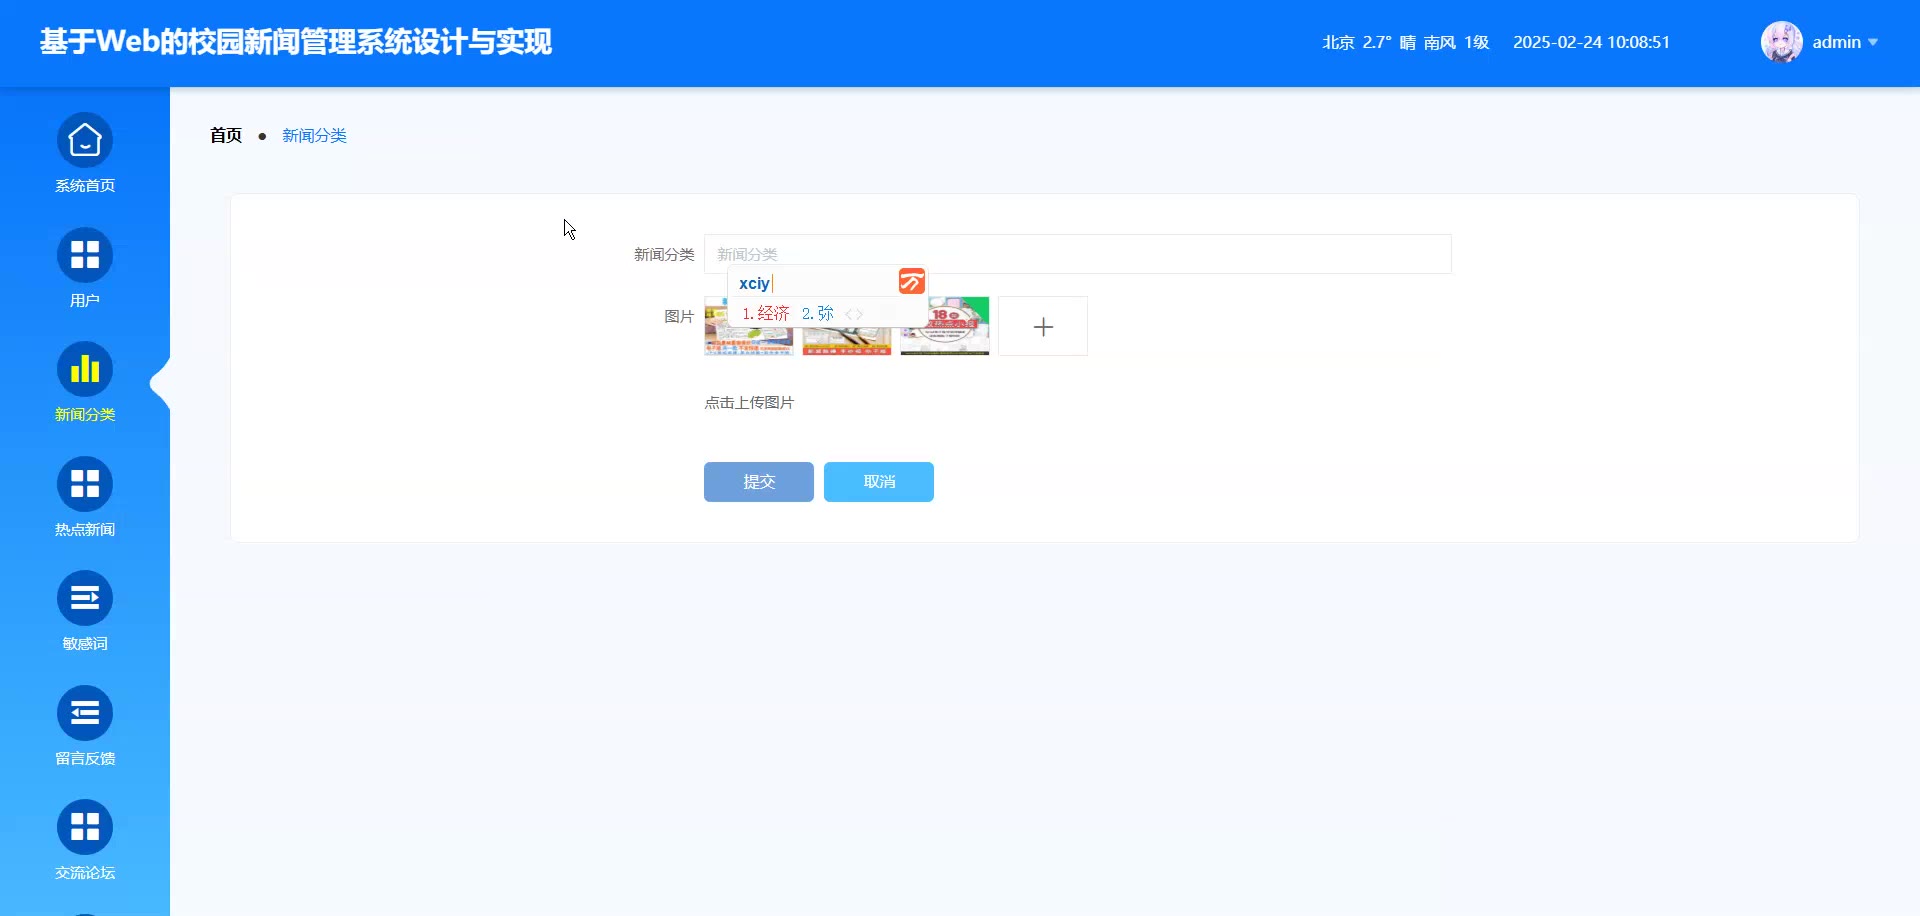Open the 交流论坛 grid icon
The height and width of the screenshot is (916, 1920).
tap(85, 827)
